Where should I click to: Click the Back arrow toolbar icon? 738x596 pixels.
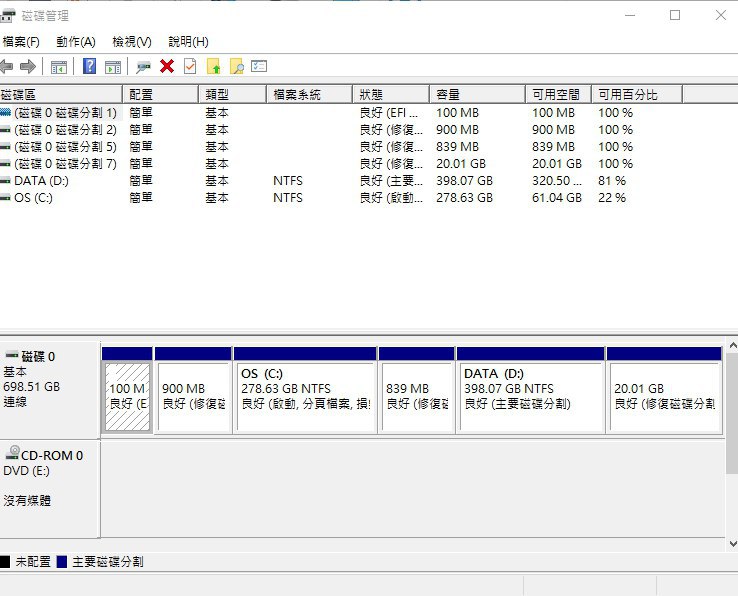pos(7,66)
